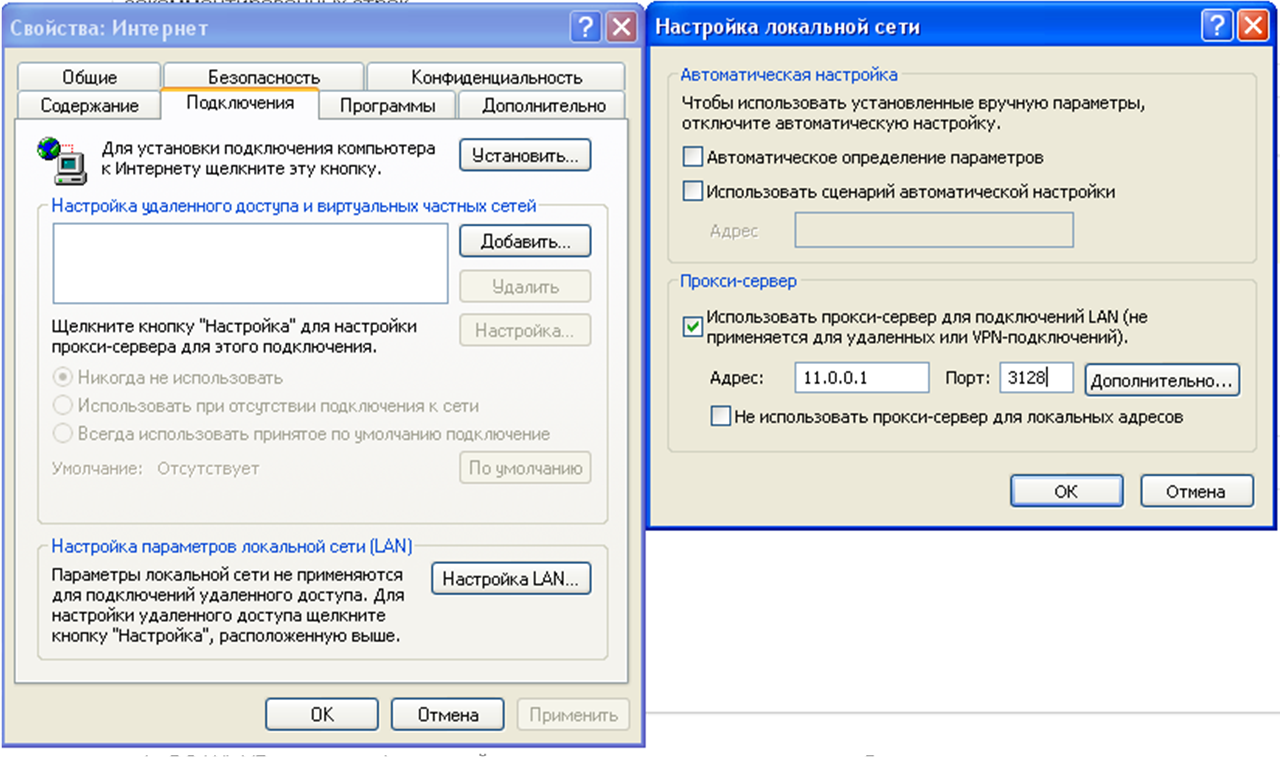
Task: Close the Настройка локальной сети dialog
Action: 1252,26
